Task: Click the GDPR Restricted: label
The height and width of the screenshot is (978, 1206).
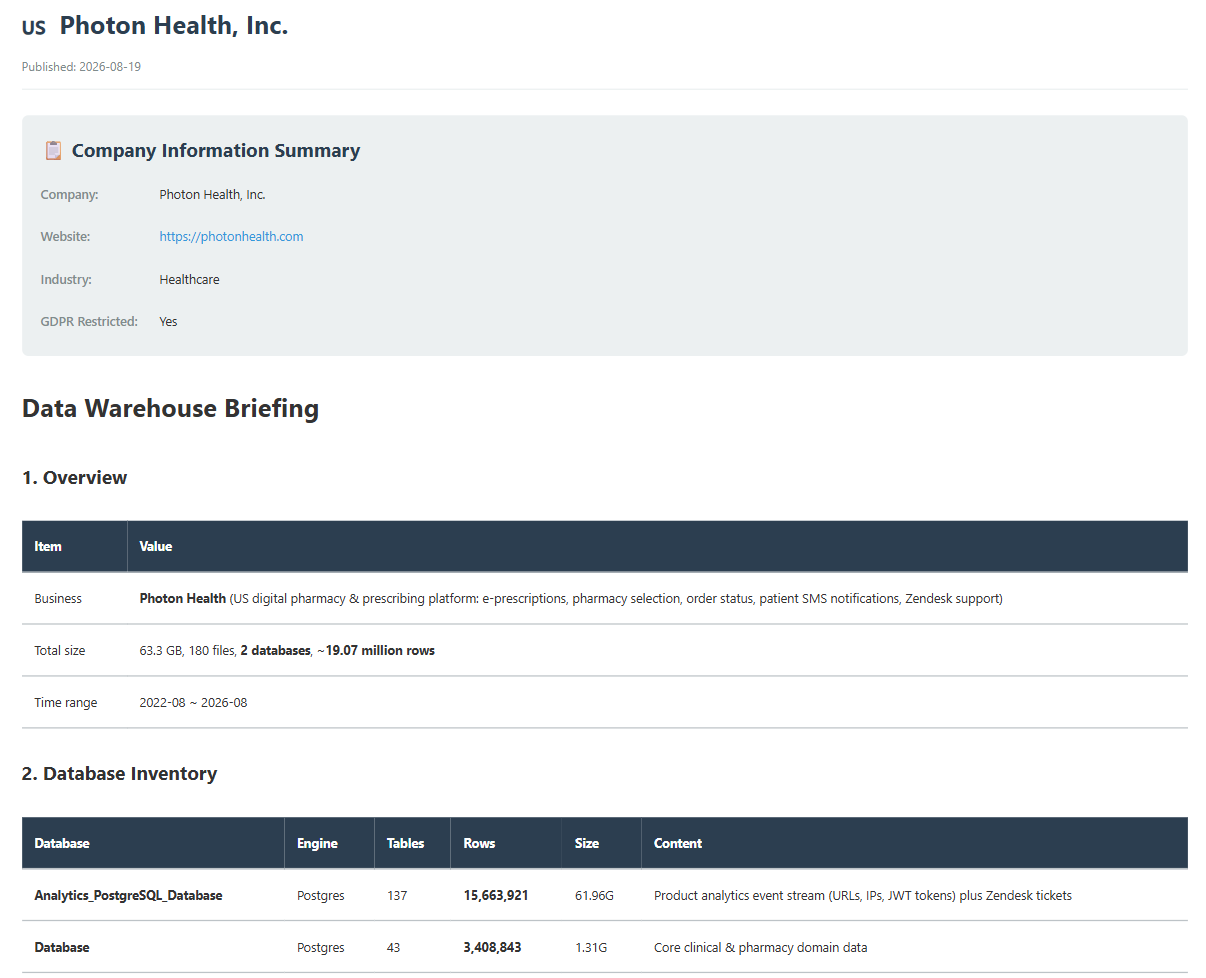Action: (x=89, y=322)
